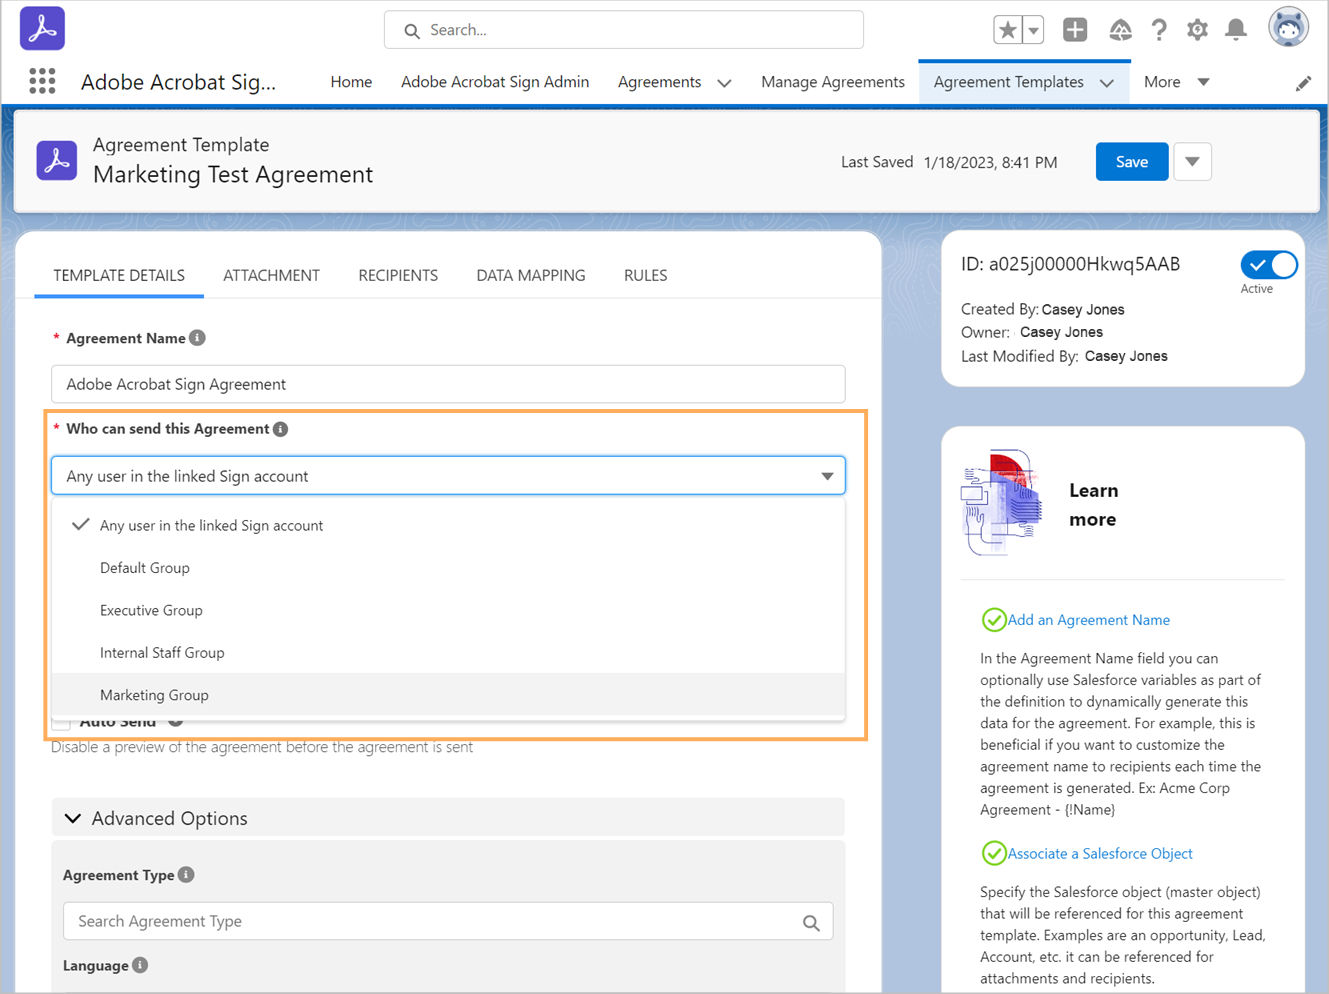This screenshot has height=994, width=1329.
Task: Click the Learn more illustration
Action: click(x=999, y=502)
